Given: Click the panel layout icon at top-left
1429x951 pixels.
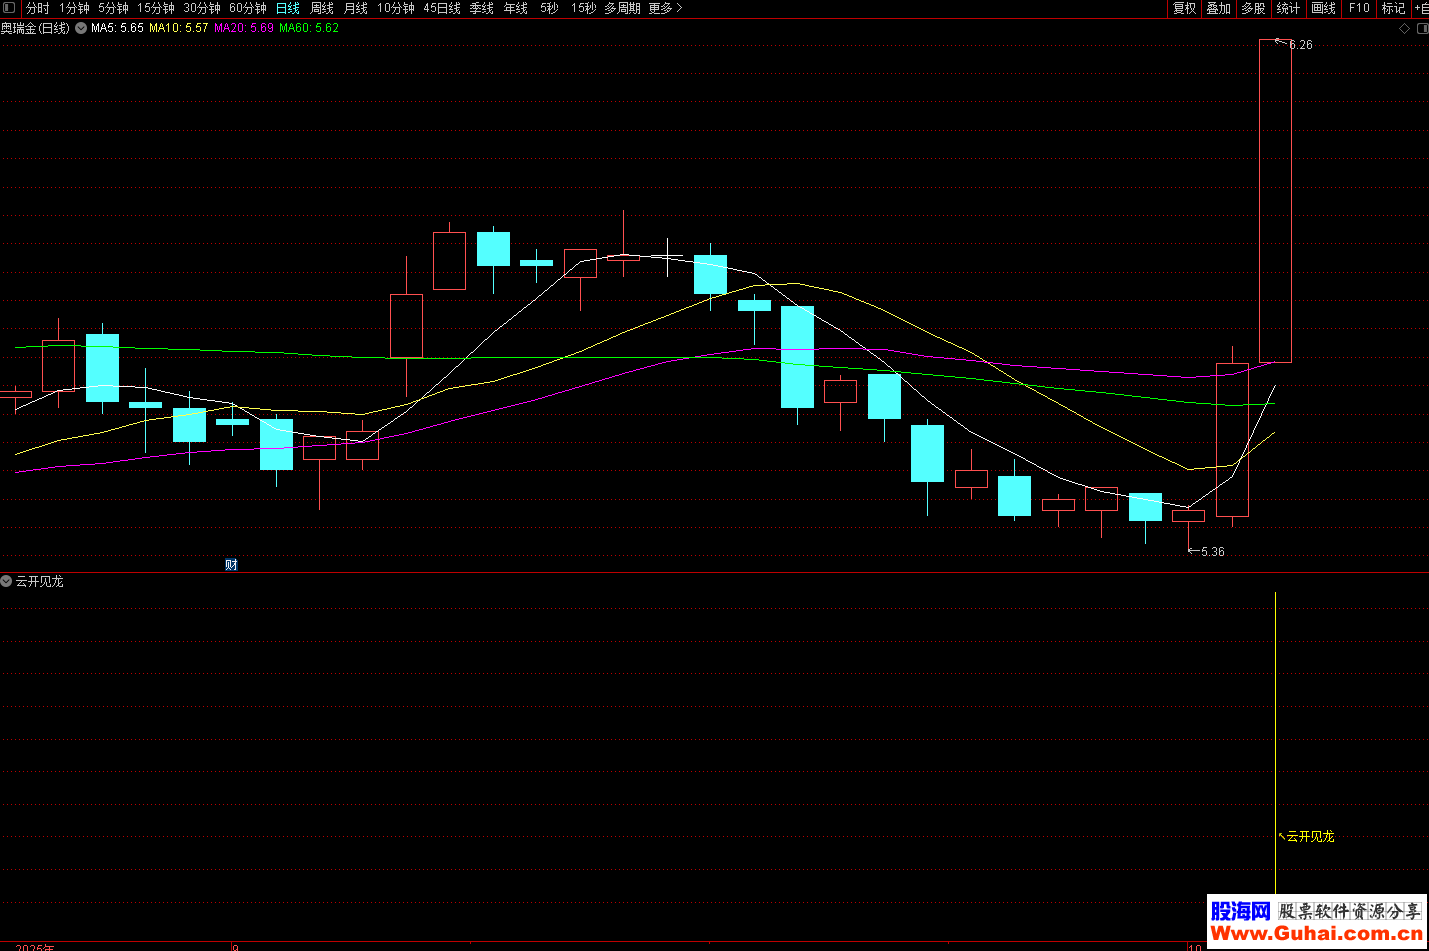Looking at the screenshot, I should [9, 8].
